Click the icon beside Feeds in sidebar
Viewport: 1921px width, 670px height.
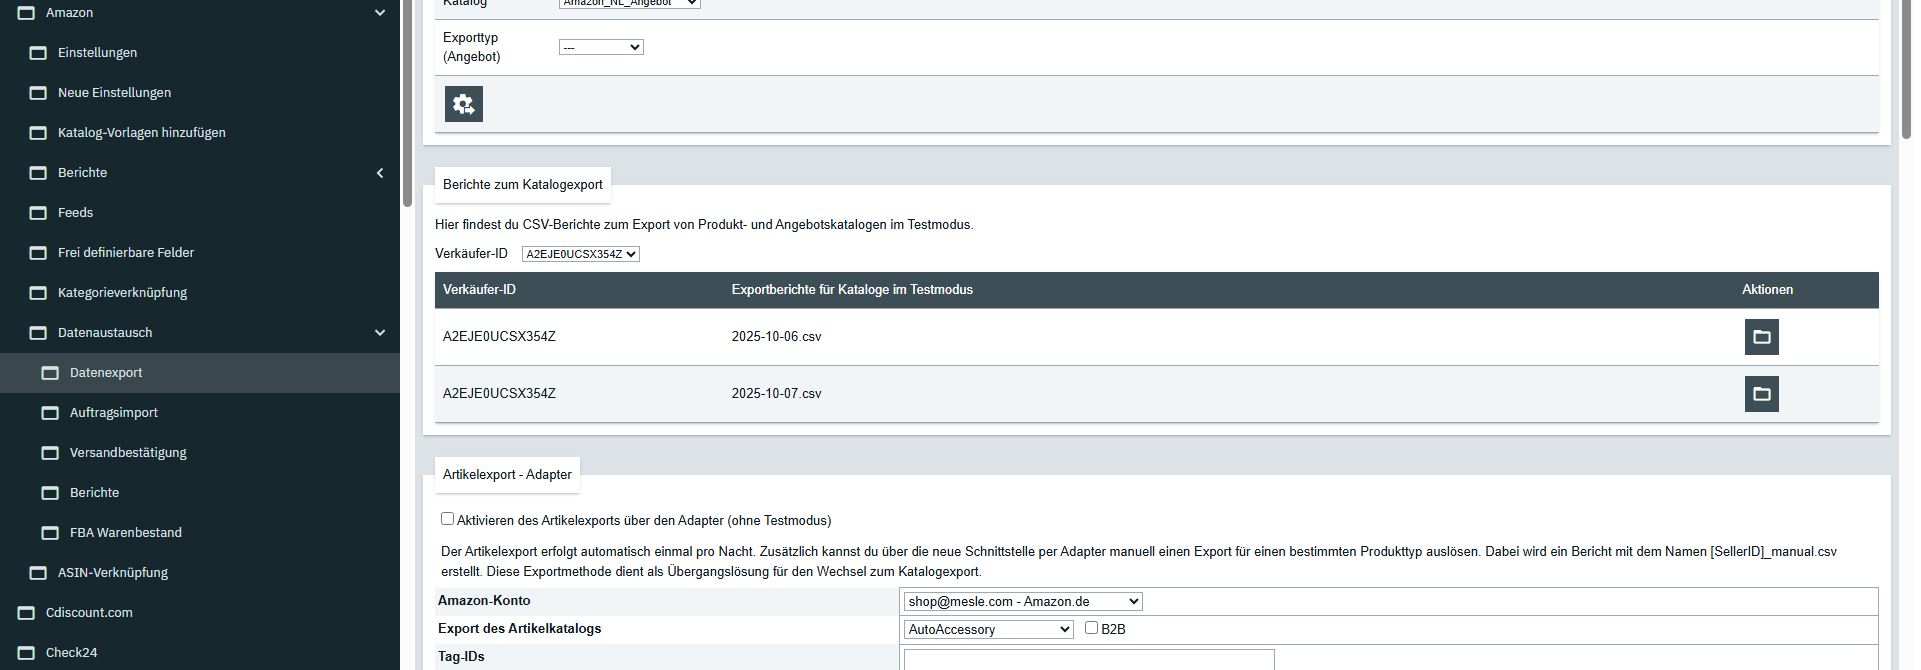point(38,213)
